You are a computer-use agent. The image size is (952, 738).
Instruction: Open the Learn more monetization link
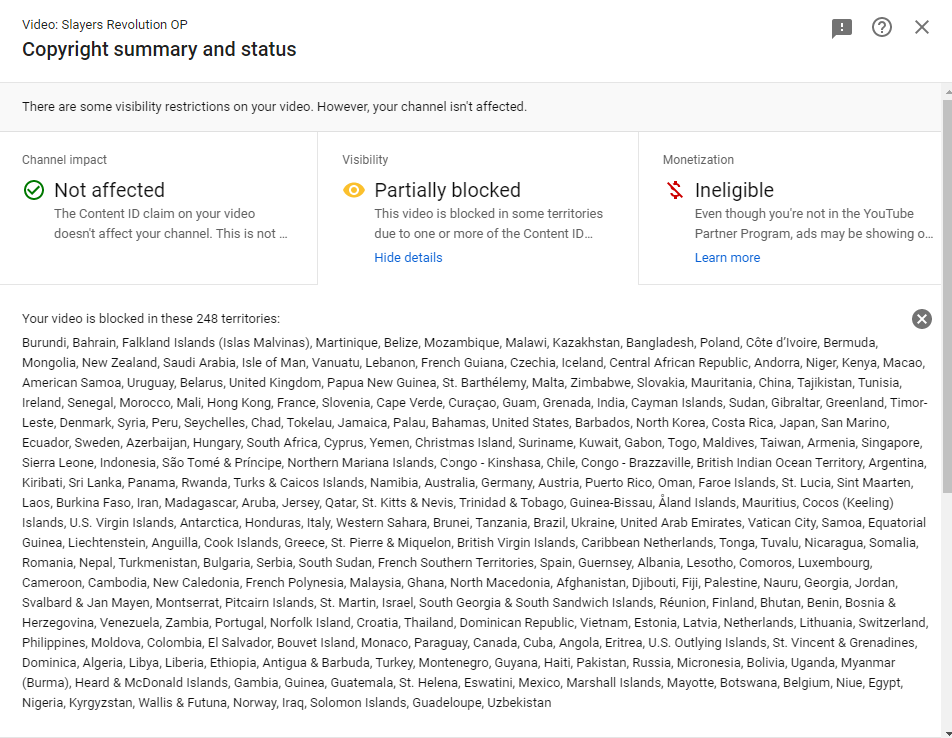pyautogui.click(x=727, y=258)
